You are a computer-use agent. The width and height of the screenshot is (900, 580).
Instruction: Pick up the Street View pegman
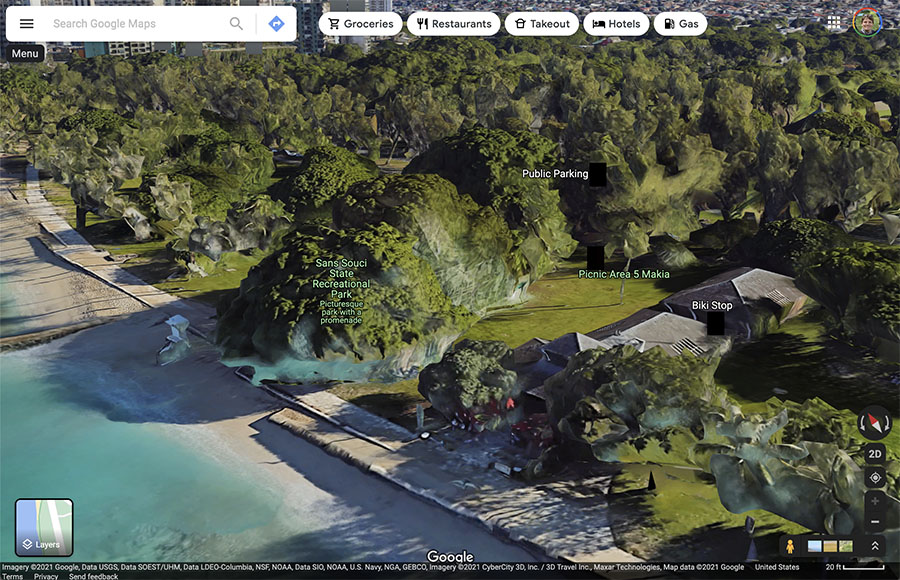pyautogui.click(x=790, y=546)
